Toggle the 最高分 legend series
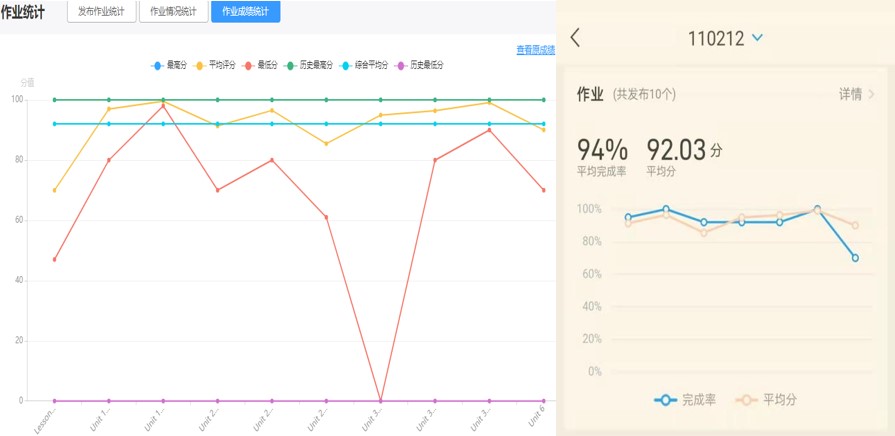Viewport: 895px width, 436px height. pyautogui.click(x=170, y=65)
